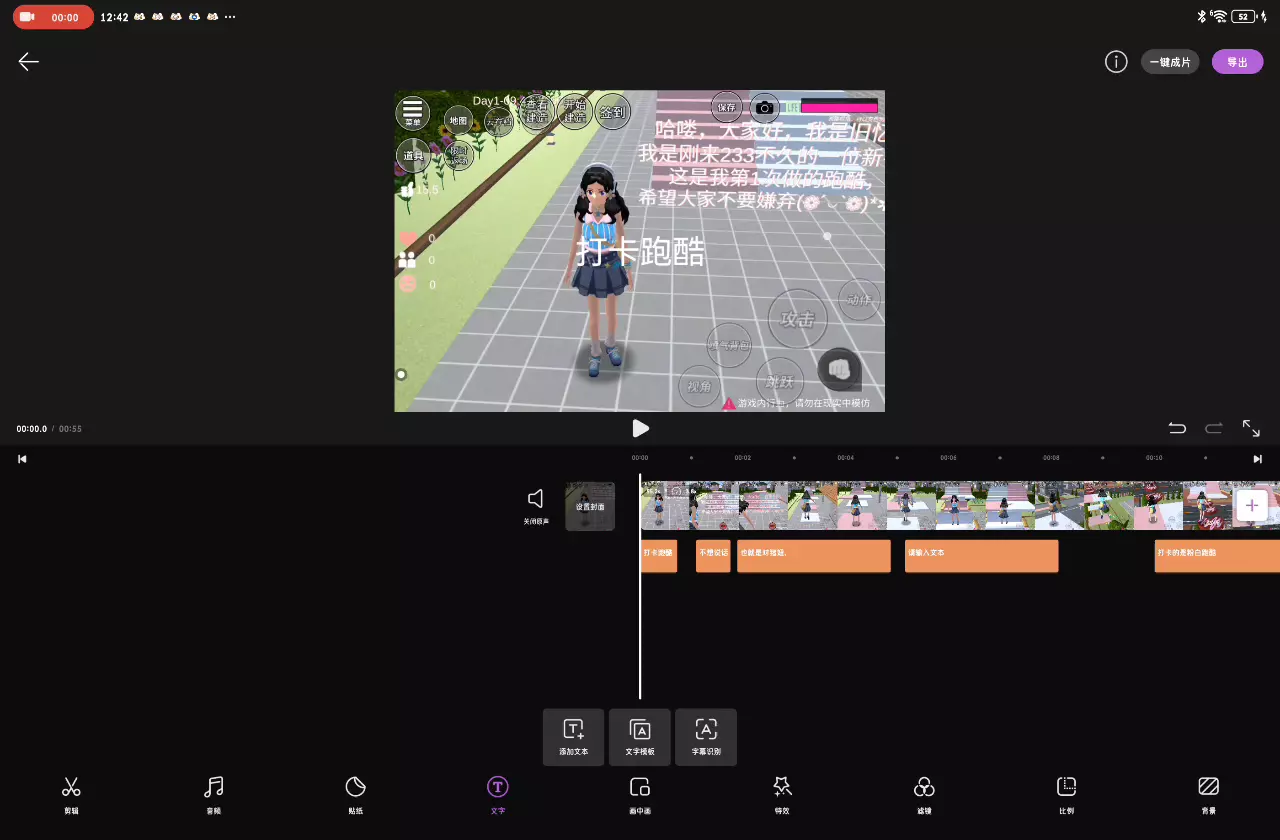Click the 设置封面 cover thumbnail
Screen dimensions: 1280x840
click(x=590, y=506)
